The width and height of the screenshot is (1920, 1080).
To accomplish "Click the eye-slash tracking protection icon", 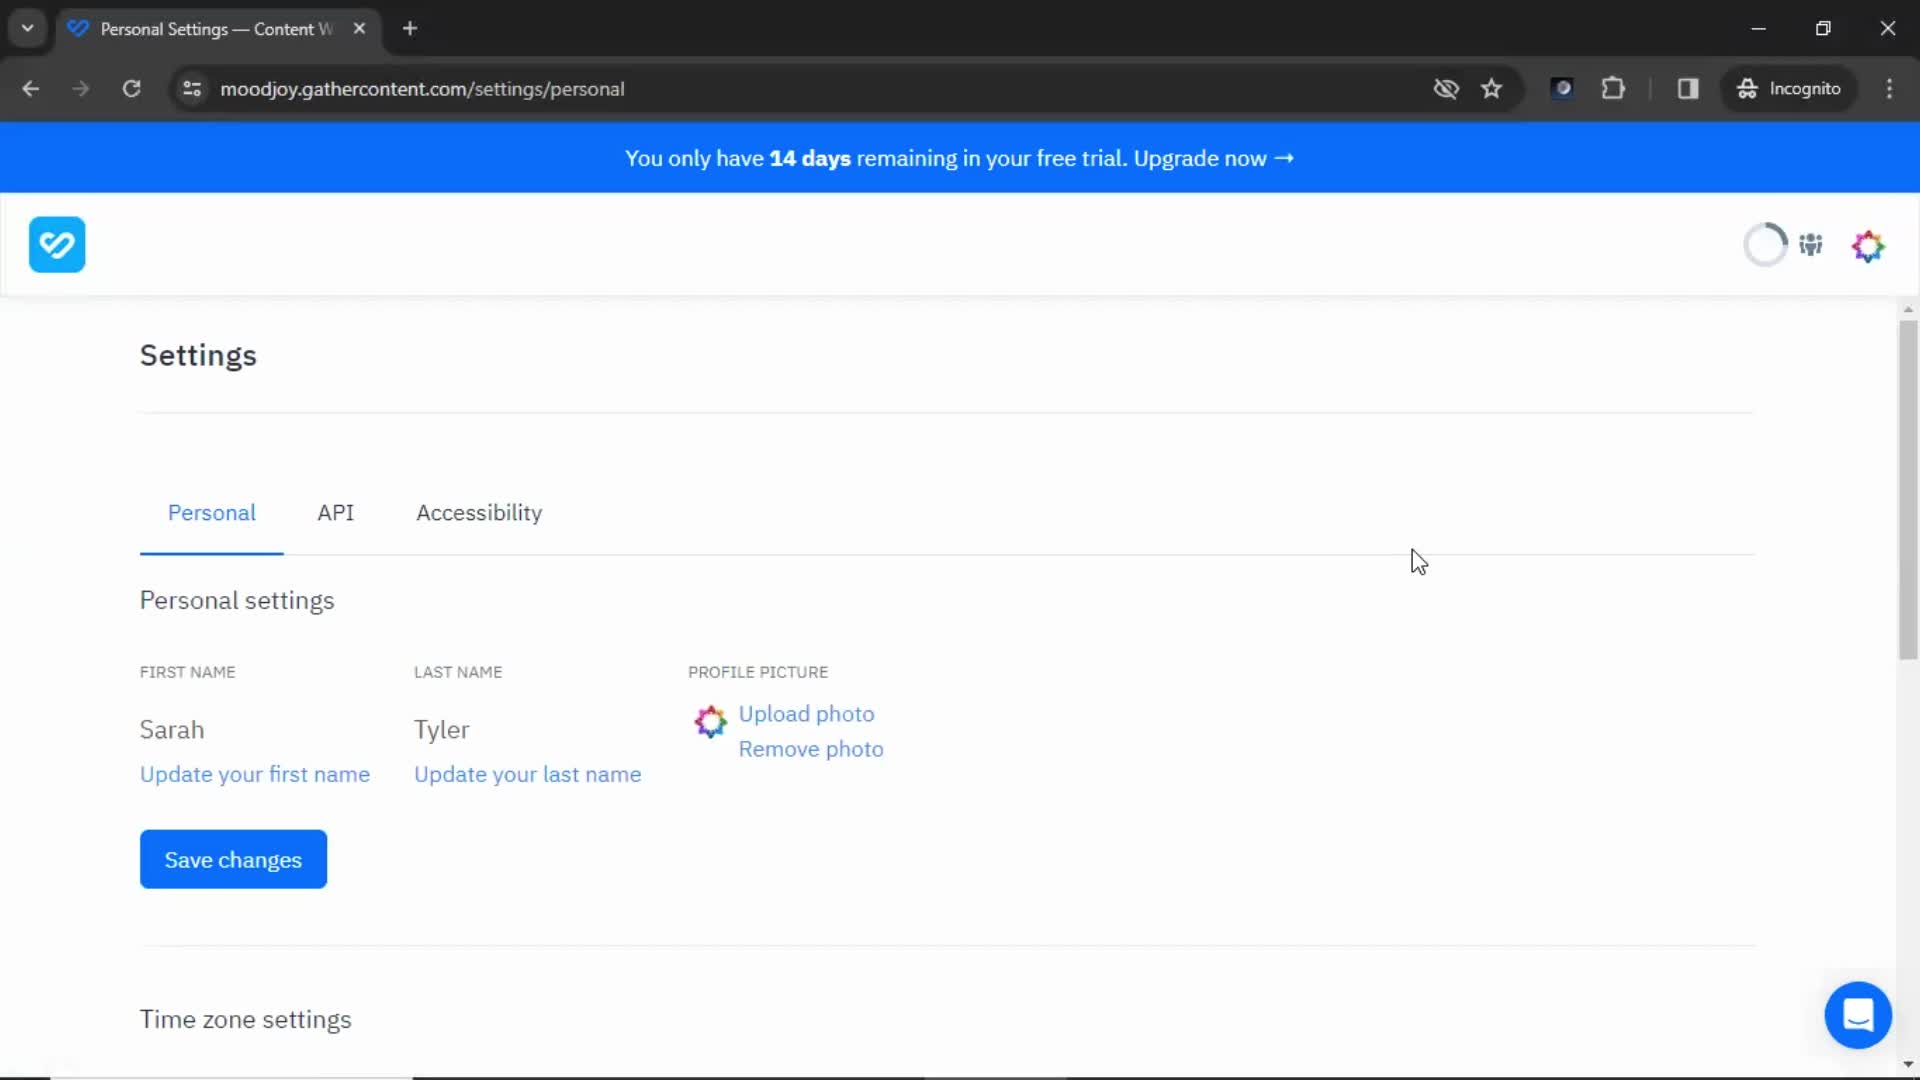I will point(1446,89).
